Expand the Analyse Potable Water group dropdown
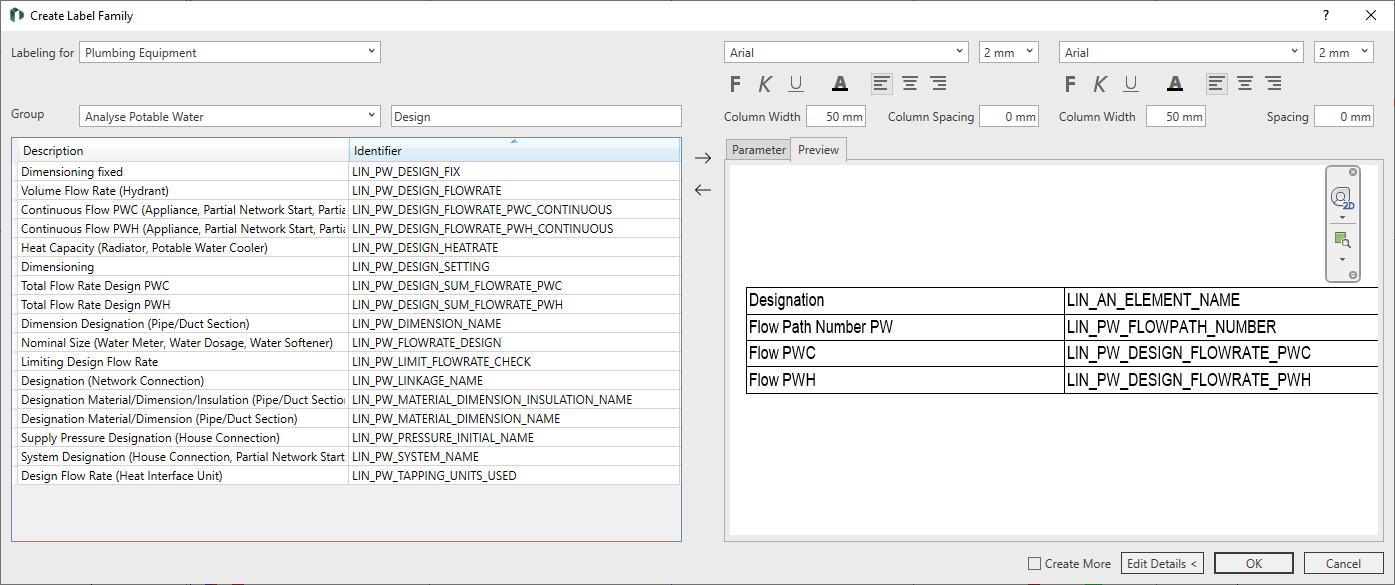Image resolution: width=1395 pixels, height=585 pixels. pyautogui.click(x=230, y=117)
